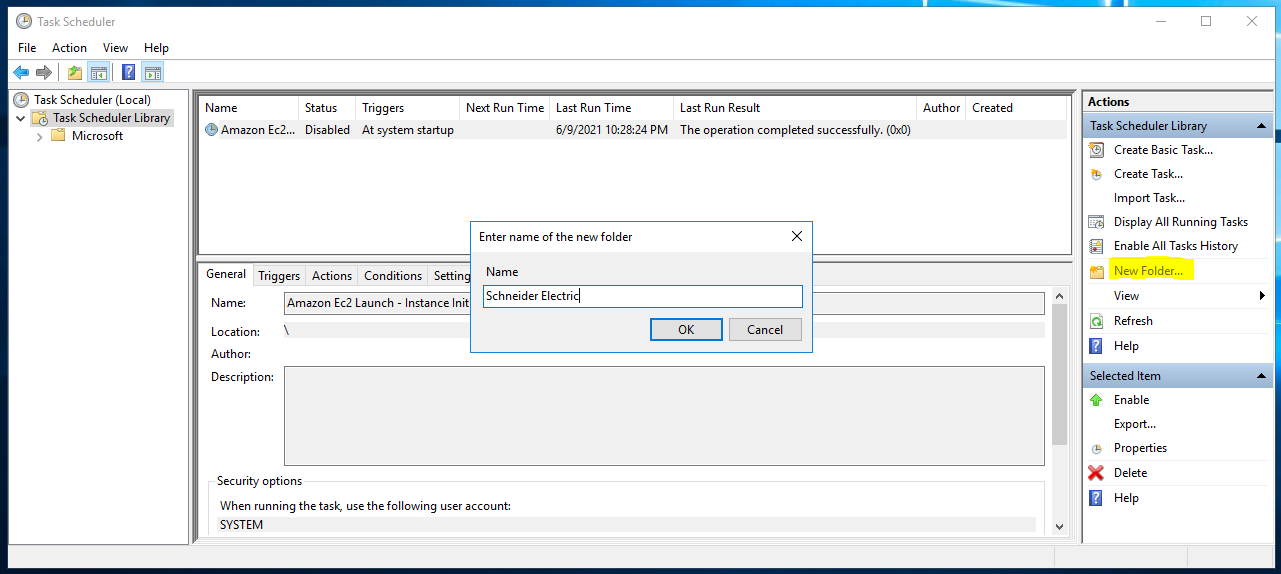
Task: Click the Enable All Tasks History icon
Action: coord(1097,246)
